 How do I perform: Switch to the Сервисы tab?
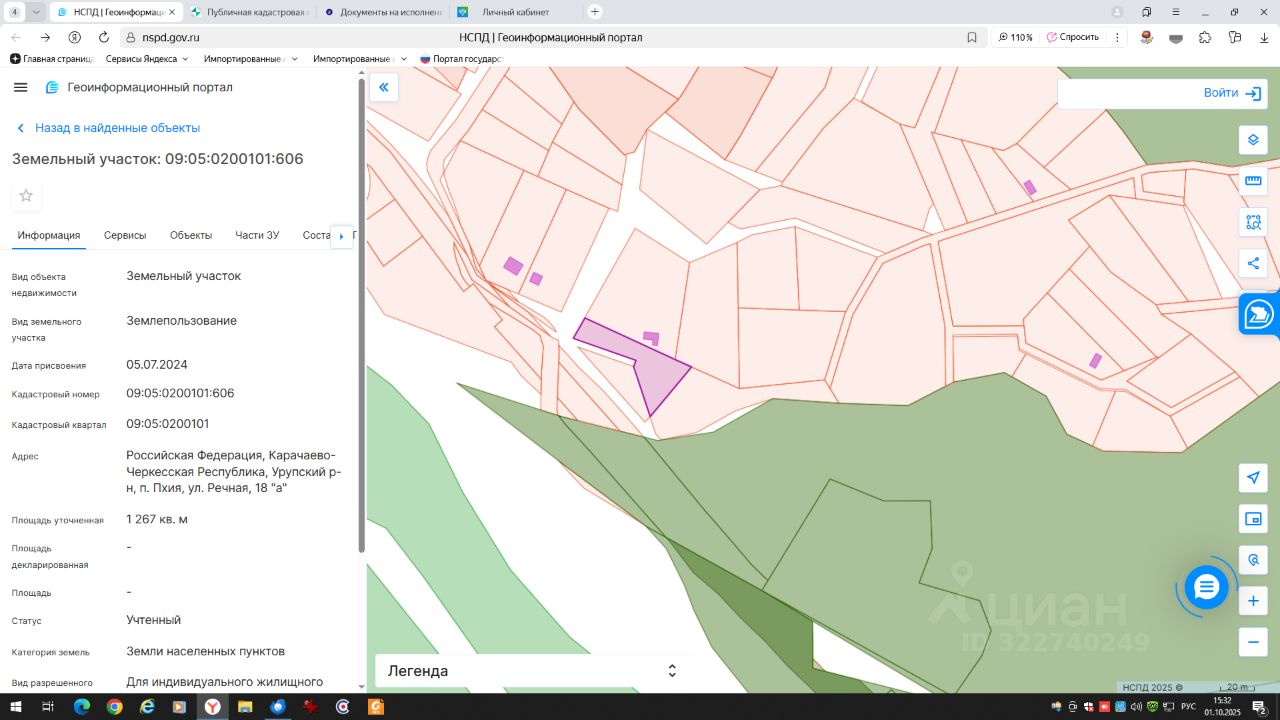point(125,235)
